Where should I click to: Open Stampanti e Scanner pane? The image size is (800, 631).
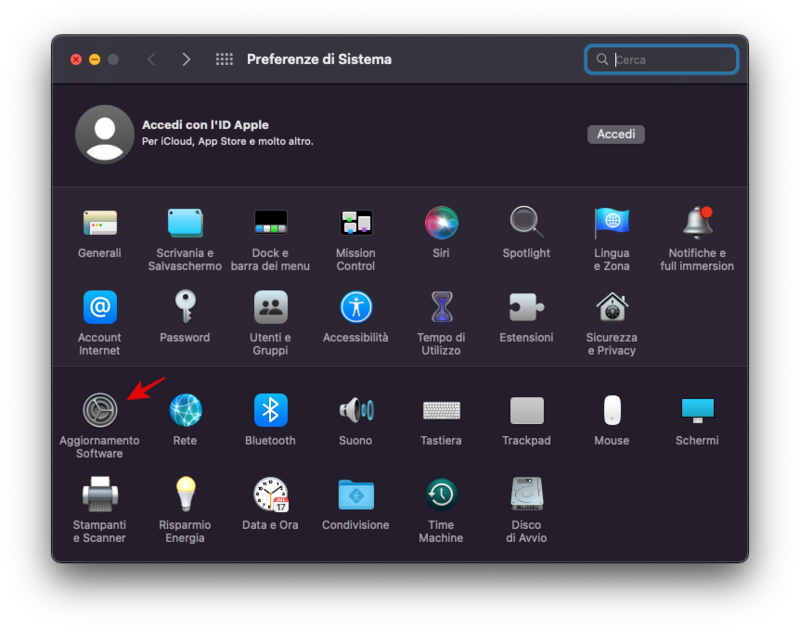tap(100, 494)
